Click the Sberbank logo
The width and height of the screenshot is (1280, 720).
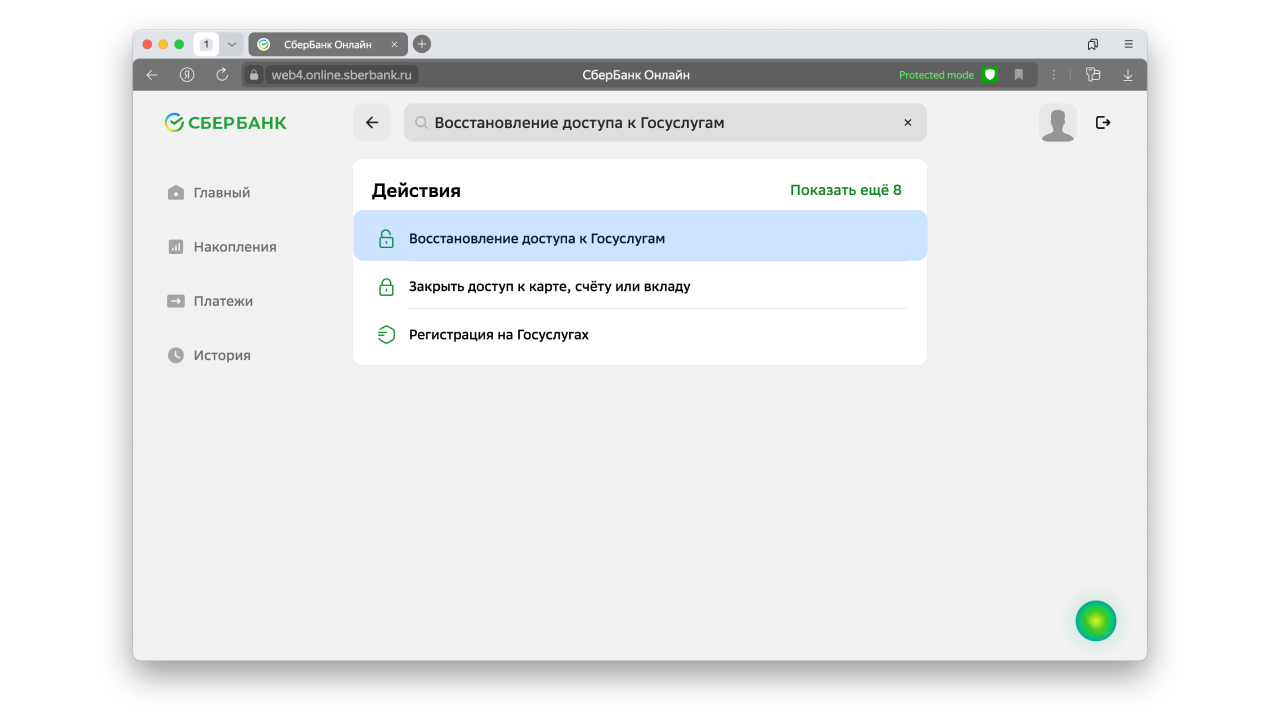[x=226, y=123]
